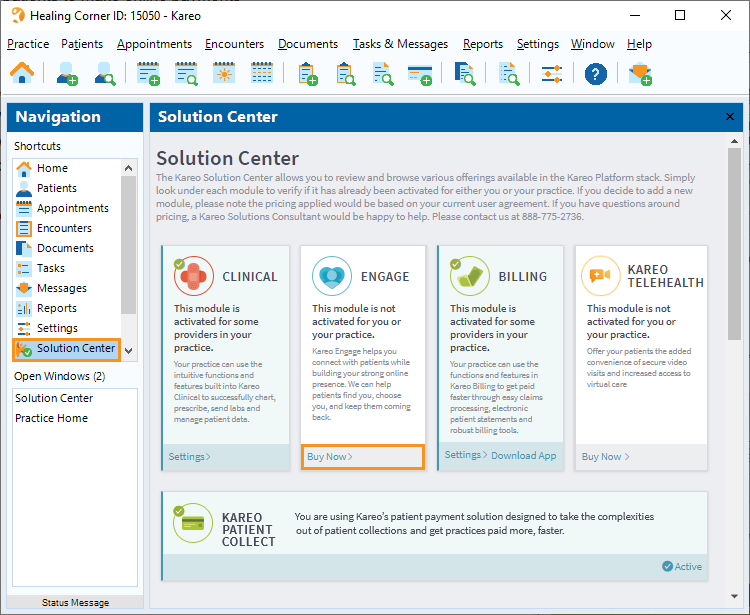Select Practice Home in Open Windows
750x615 pixels.
click(x=51, y=418)
